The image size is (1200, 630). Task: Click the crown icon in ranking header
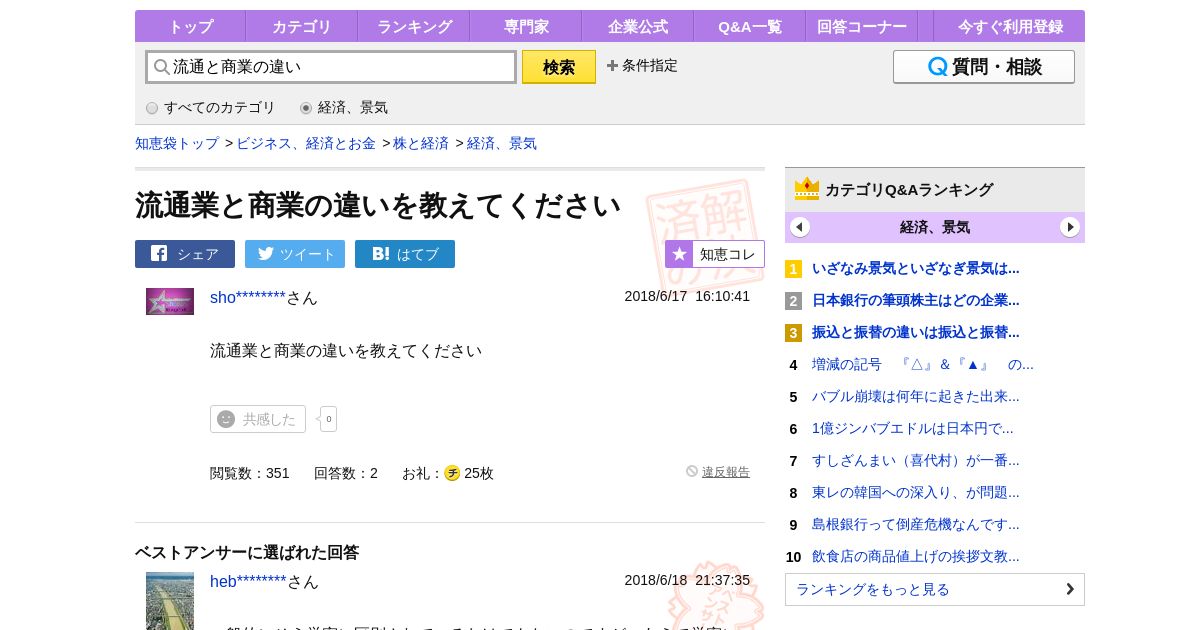[807, 188]
